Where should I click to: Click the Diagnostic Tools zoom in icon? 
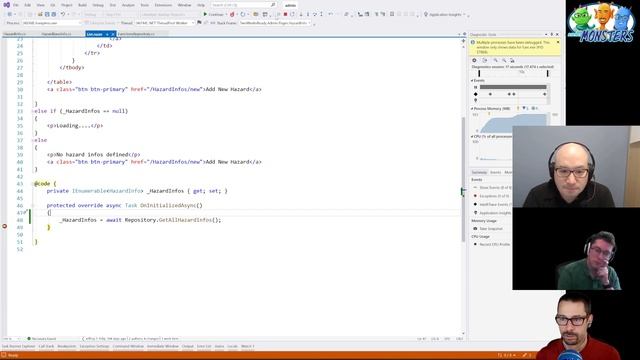[x=495, y=60]
